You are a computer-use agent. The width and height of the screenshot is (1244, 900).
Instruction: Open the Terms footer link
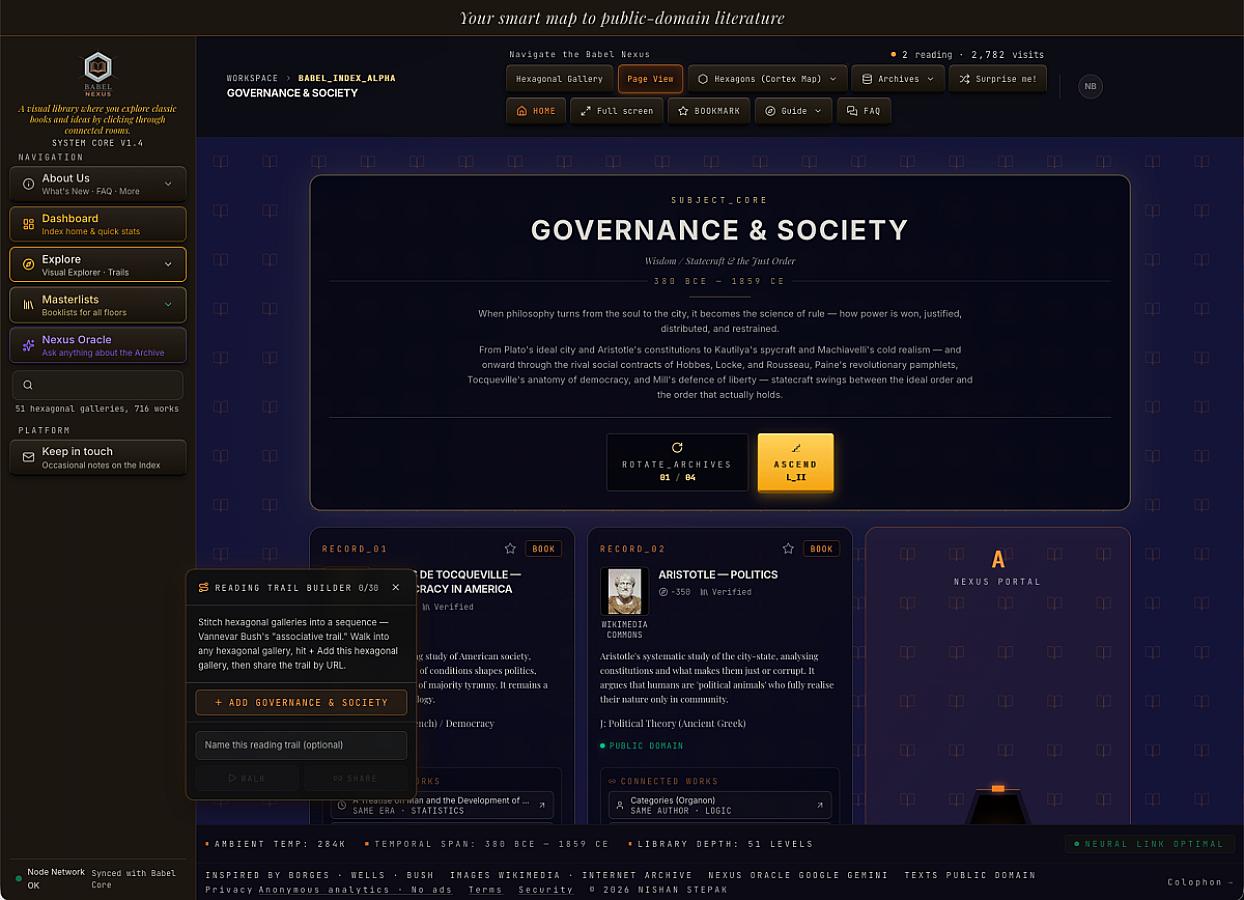485,890
